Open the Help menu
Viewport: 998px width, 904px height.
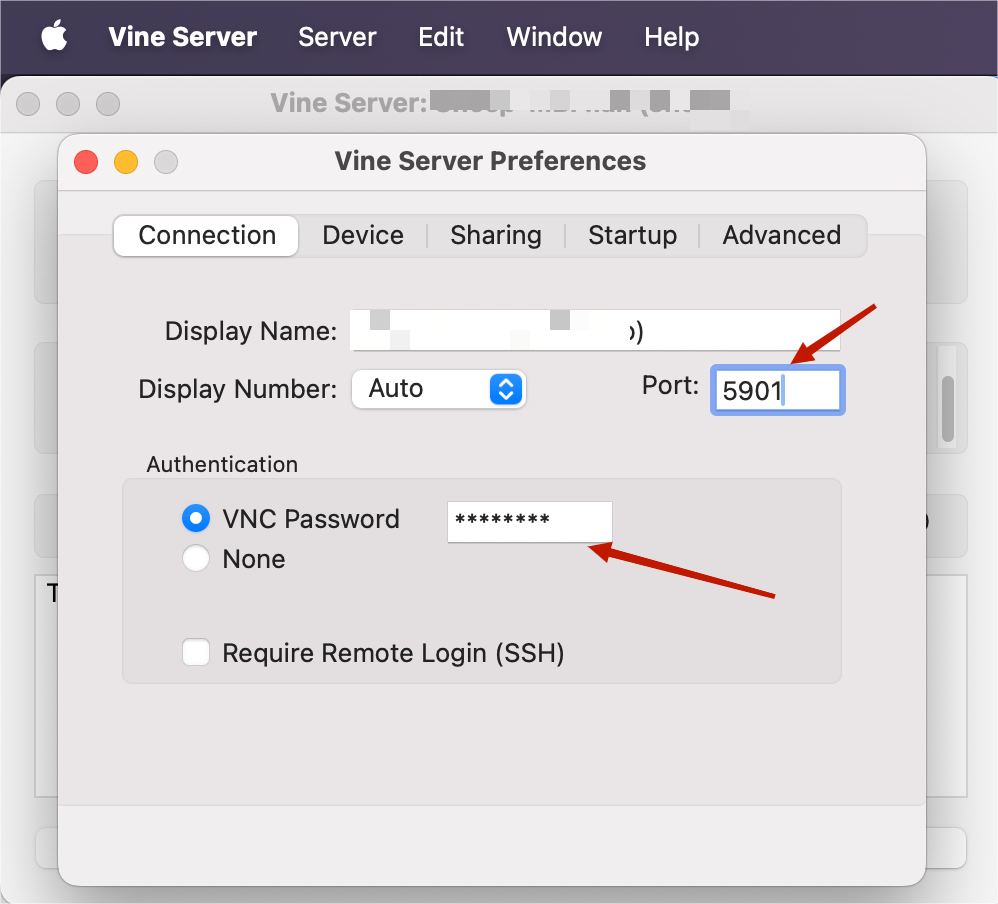tap(671, 37)
